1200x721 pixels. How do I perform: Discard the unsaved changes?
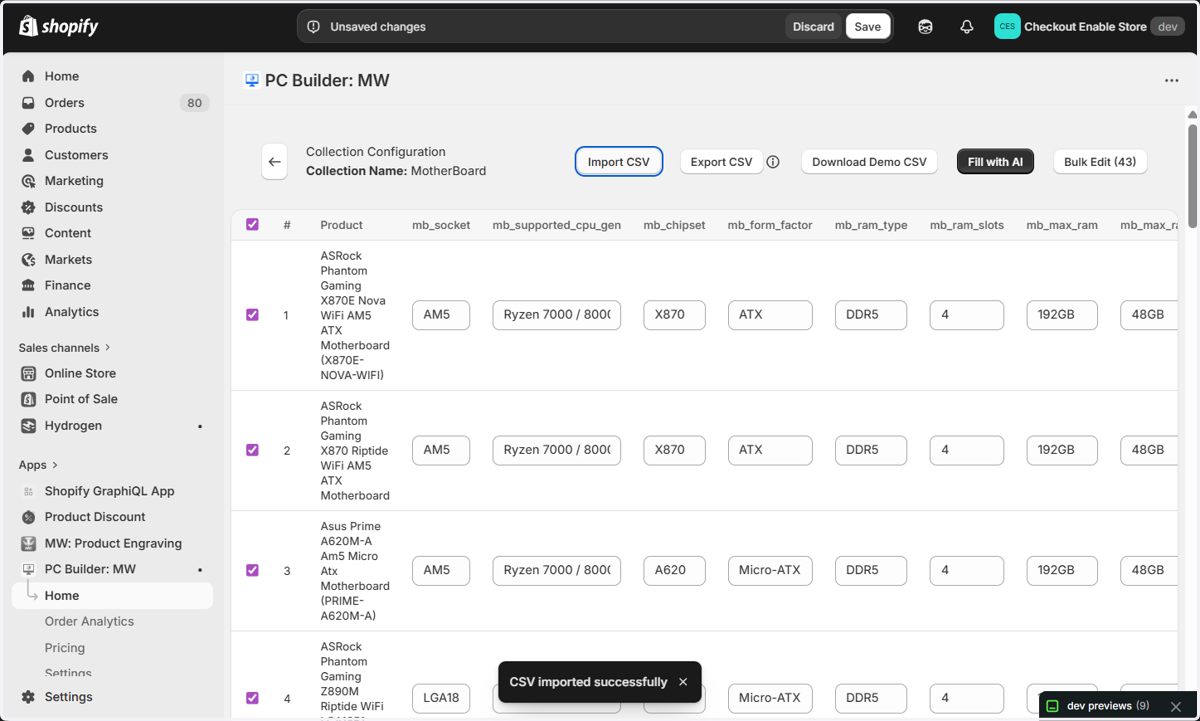[x=813, y=27]
